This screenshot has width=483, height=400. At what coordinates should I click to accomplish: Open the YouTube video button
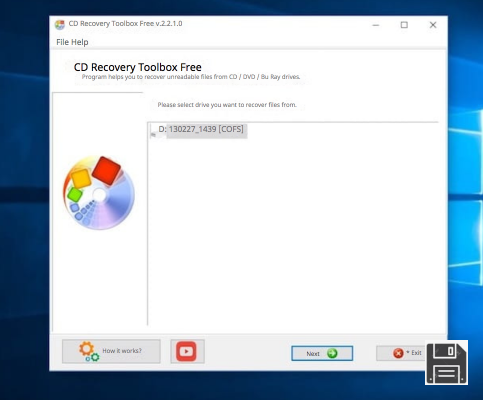[187, 351]
